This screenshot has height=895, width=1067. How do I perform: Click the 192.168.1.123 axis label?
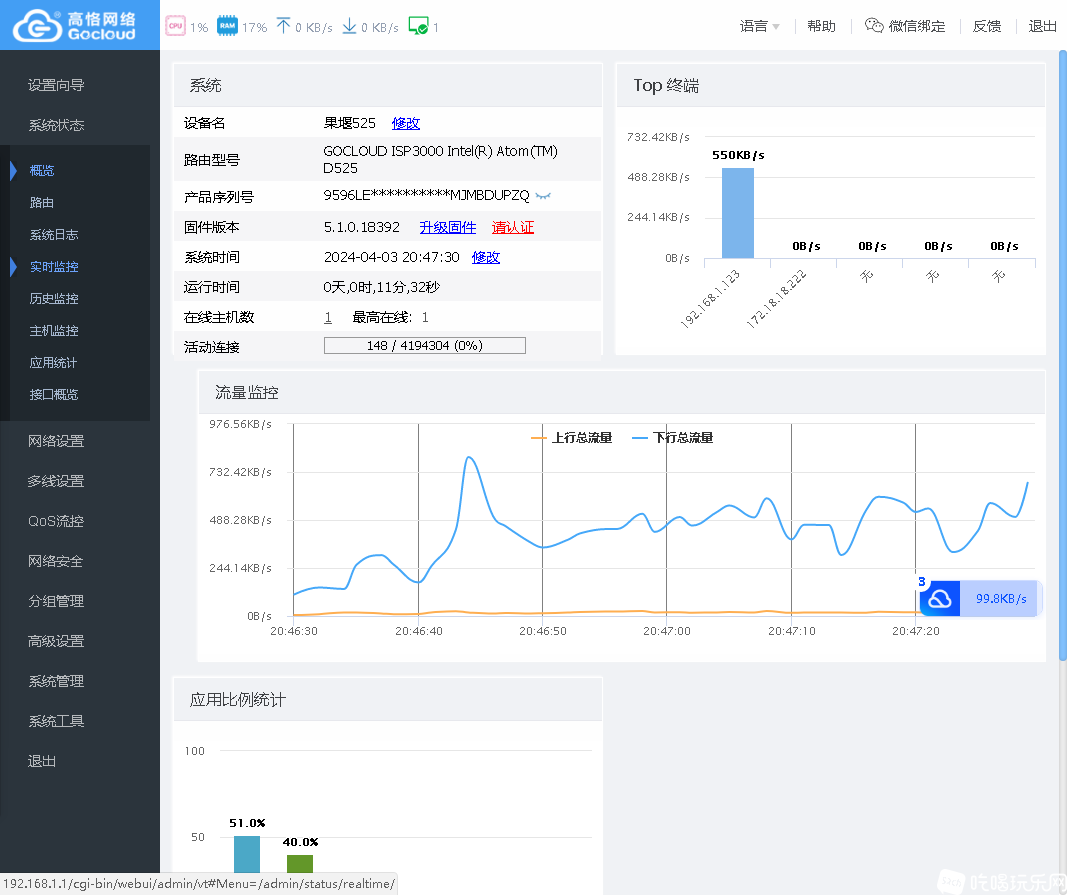pyautogui.click(x=710, y=299)
